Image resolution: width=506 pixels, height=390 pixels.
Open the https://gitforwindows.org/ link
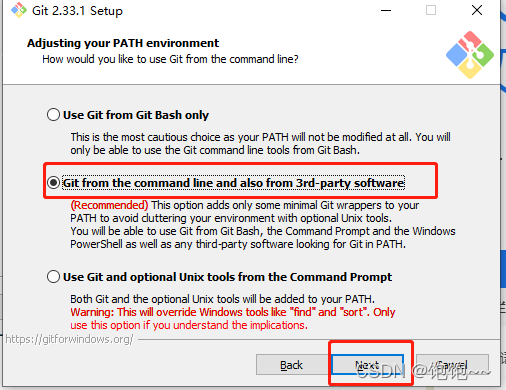pyautogui.click(x=69, y=339)
